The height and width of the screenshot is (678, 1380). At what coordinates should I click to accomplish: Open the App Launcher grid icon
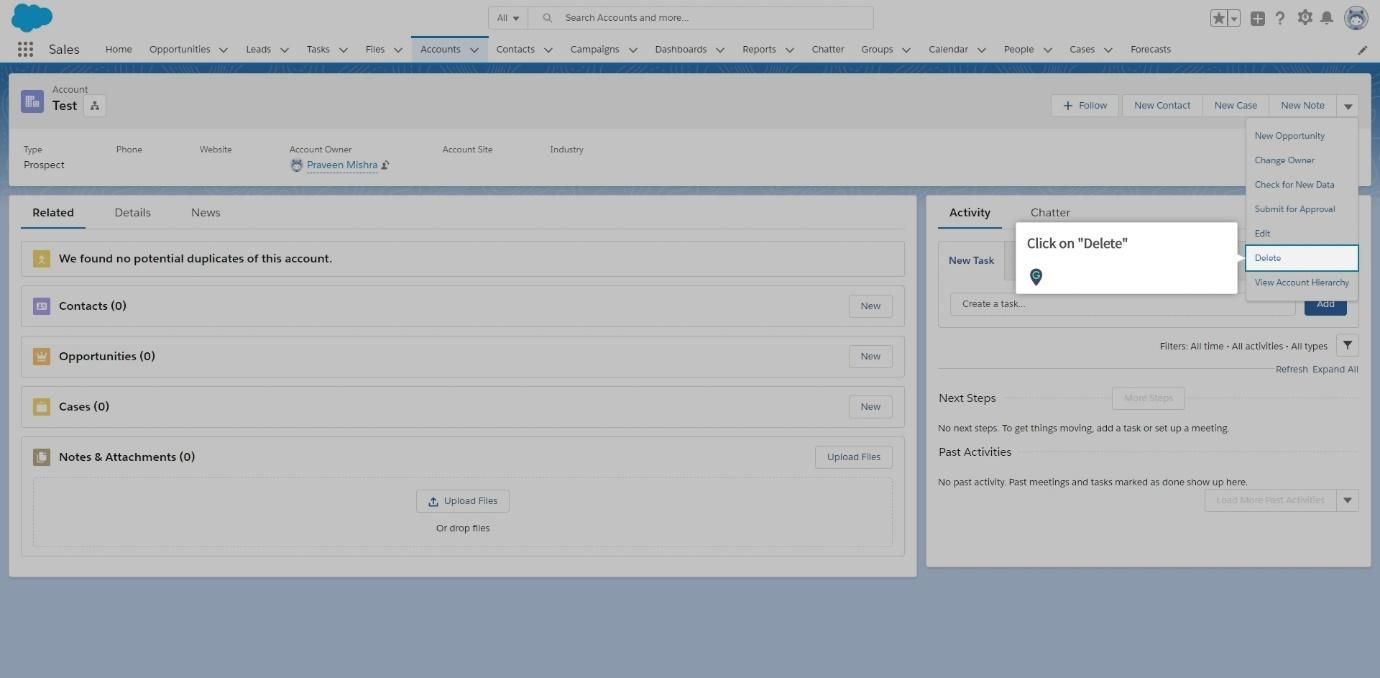coord(25,49)
